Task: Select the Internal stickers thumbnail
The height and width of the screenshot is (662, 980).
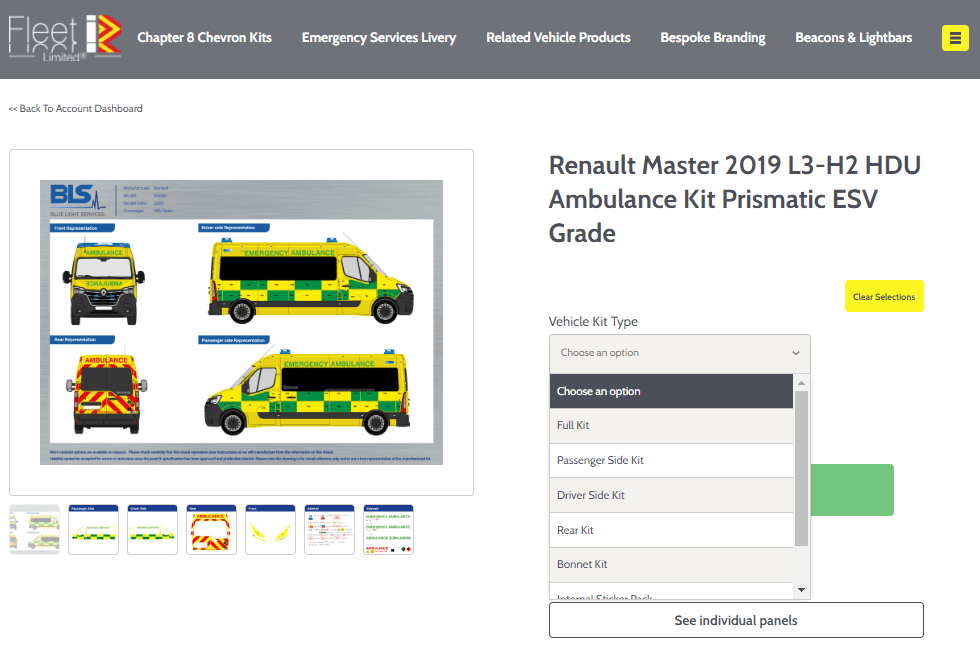Action: (329, 529)
